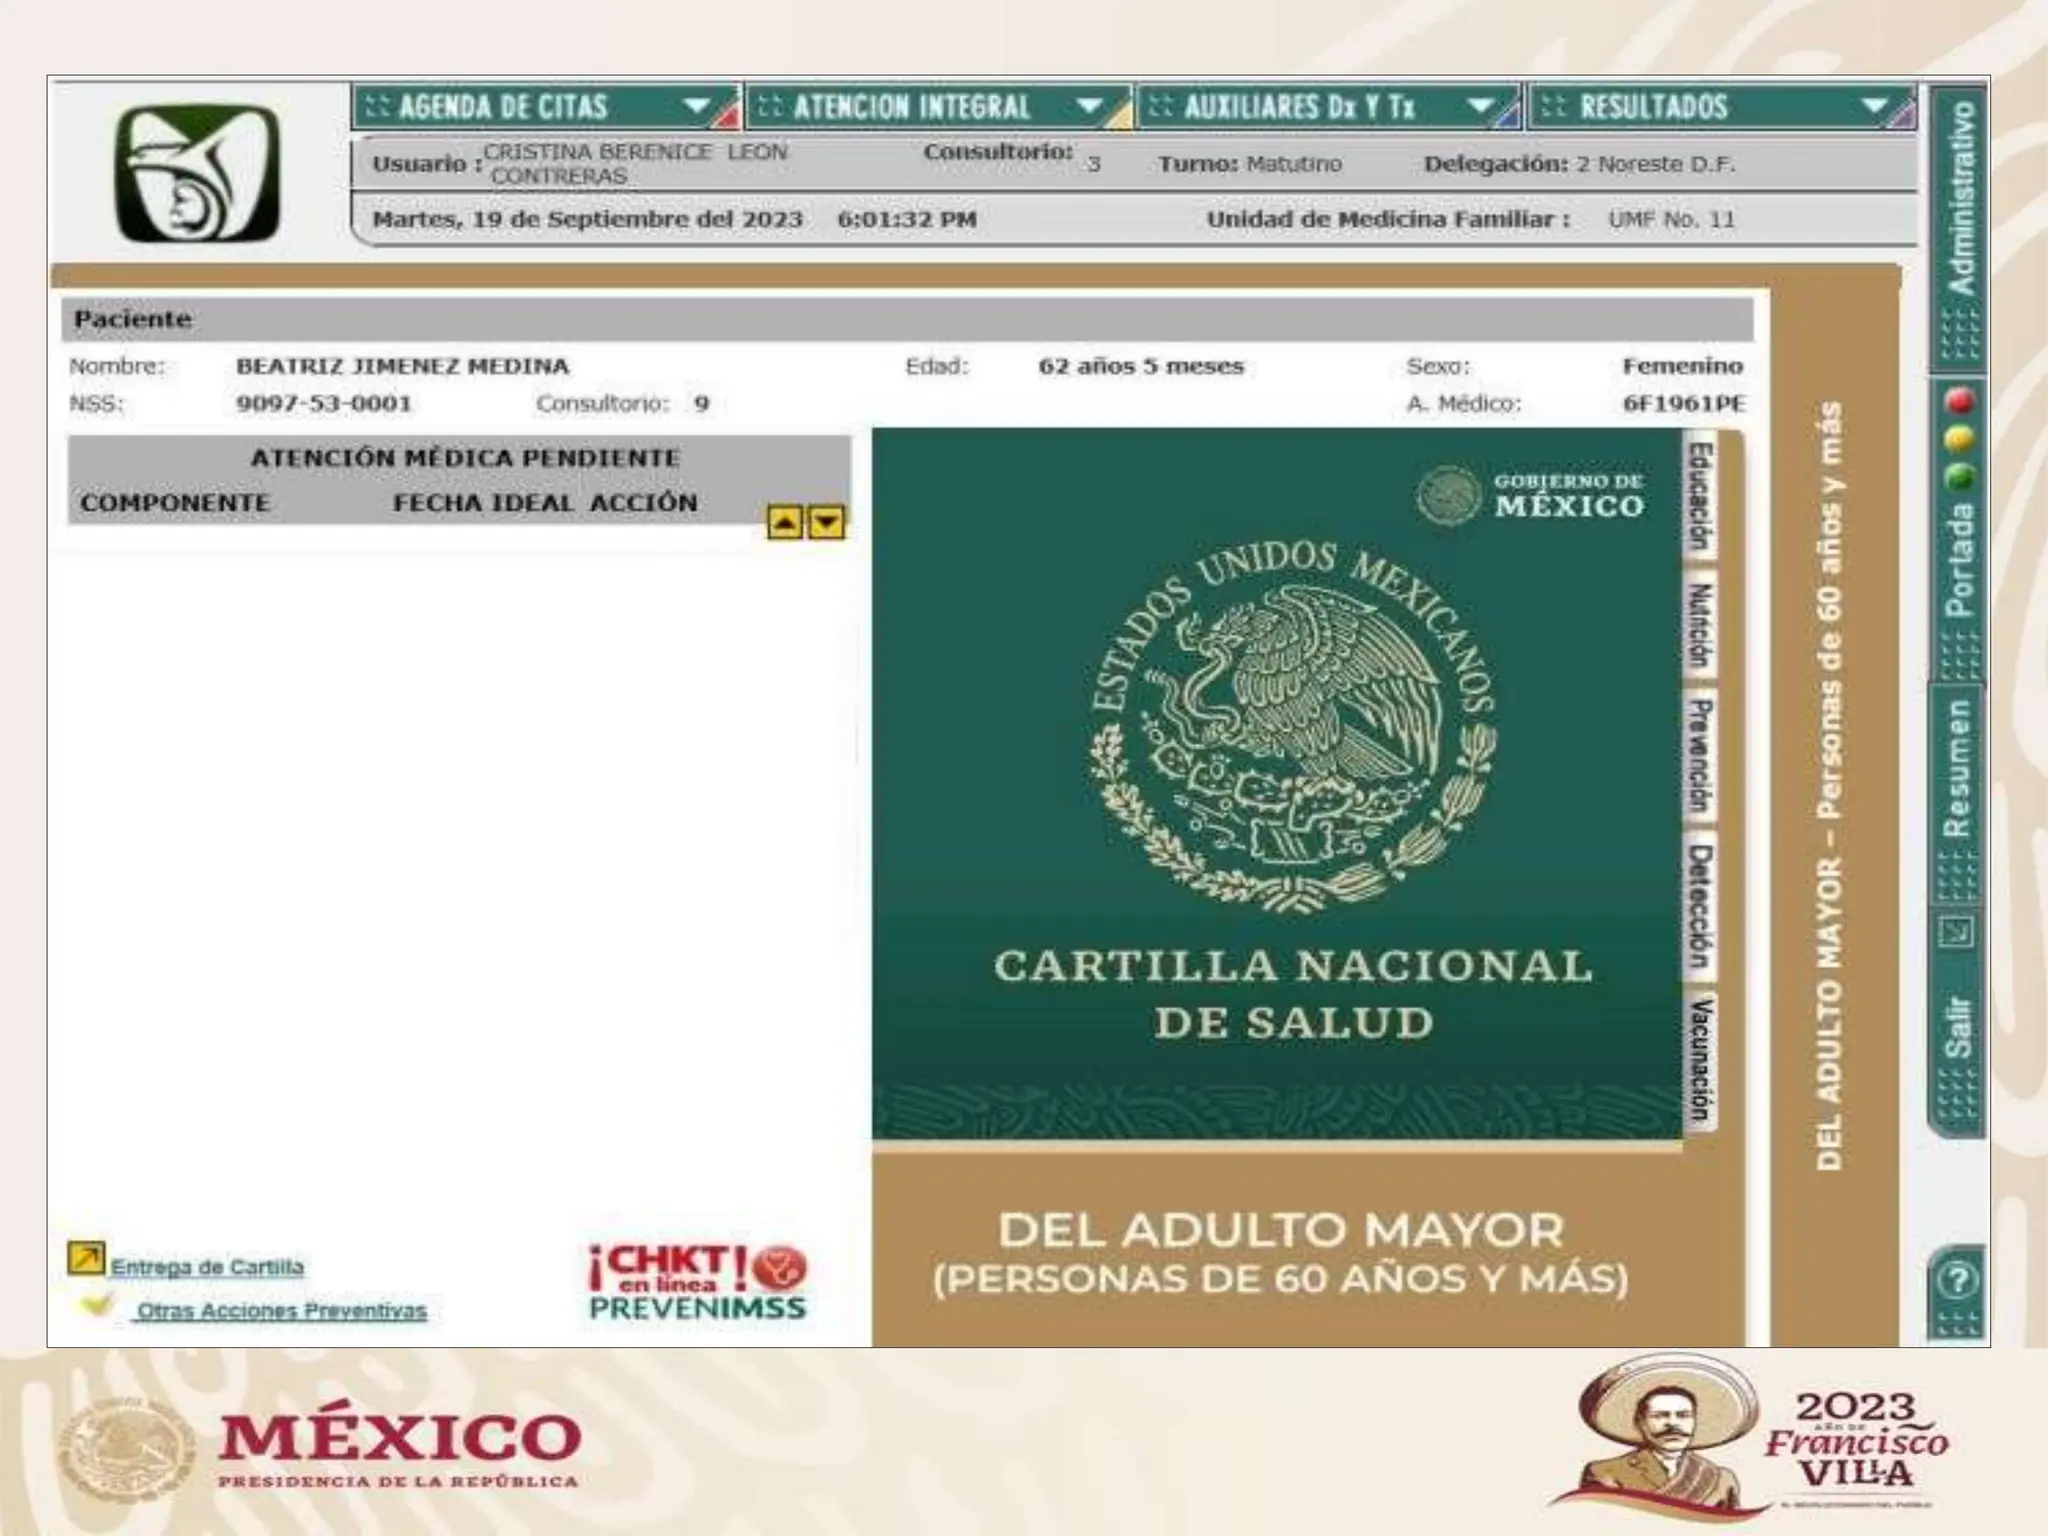The image size is (2048, 1536).
Task: Open help via question mark icon
Action: tap(1956, 1279)
